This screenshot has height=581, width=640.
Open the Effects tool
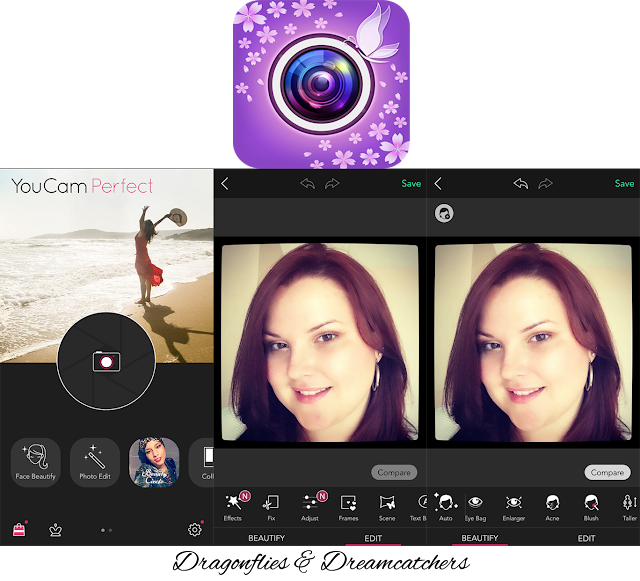(x=233, y=507)
